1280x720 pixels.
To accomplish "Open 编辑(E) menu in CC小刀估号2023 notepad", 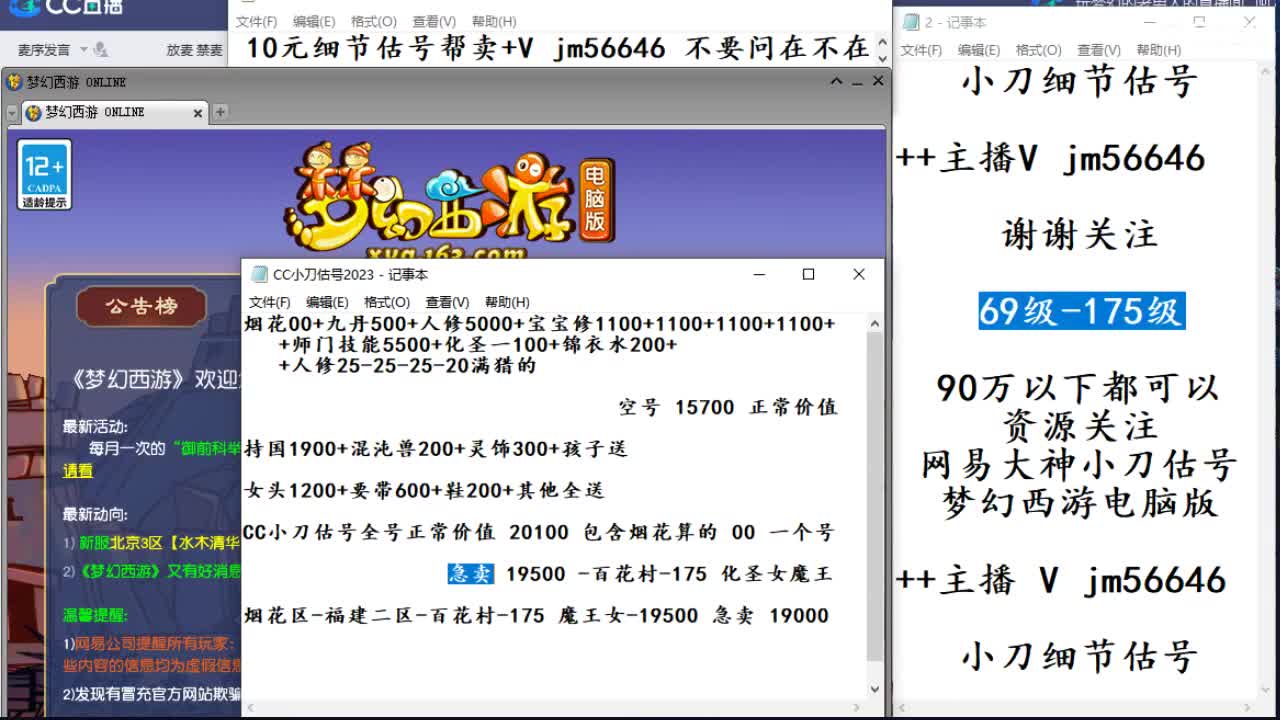I will pyautogui.click(x=327, y=302).
